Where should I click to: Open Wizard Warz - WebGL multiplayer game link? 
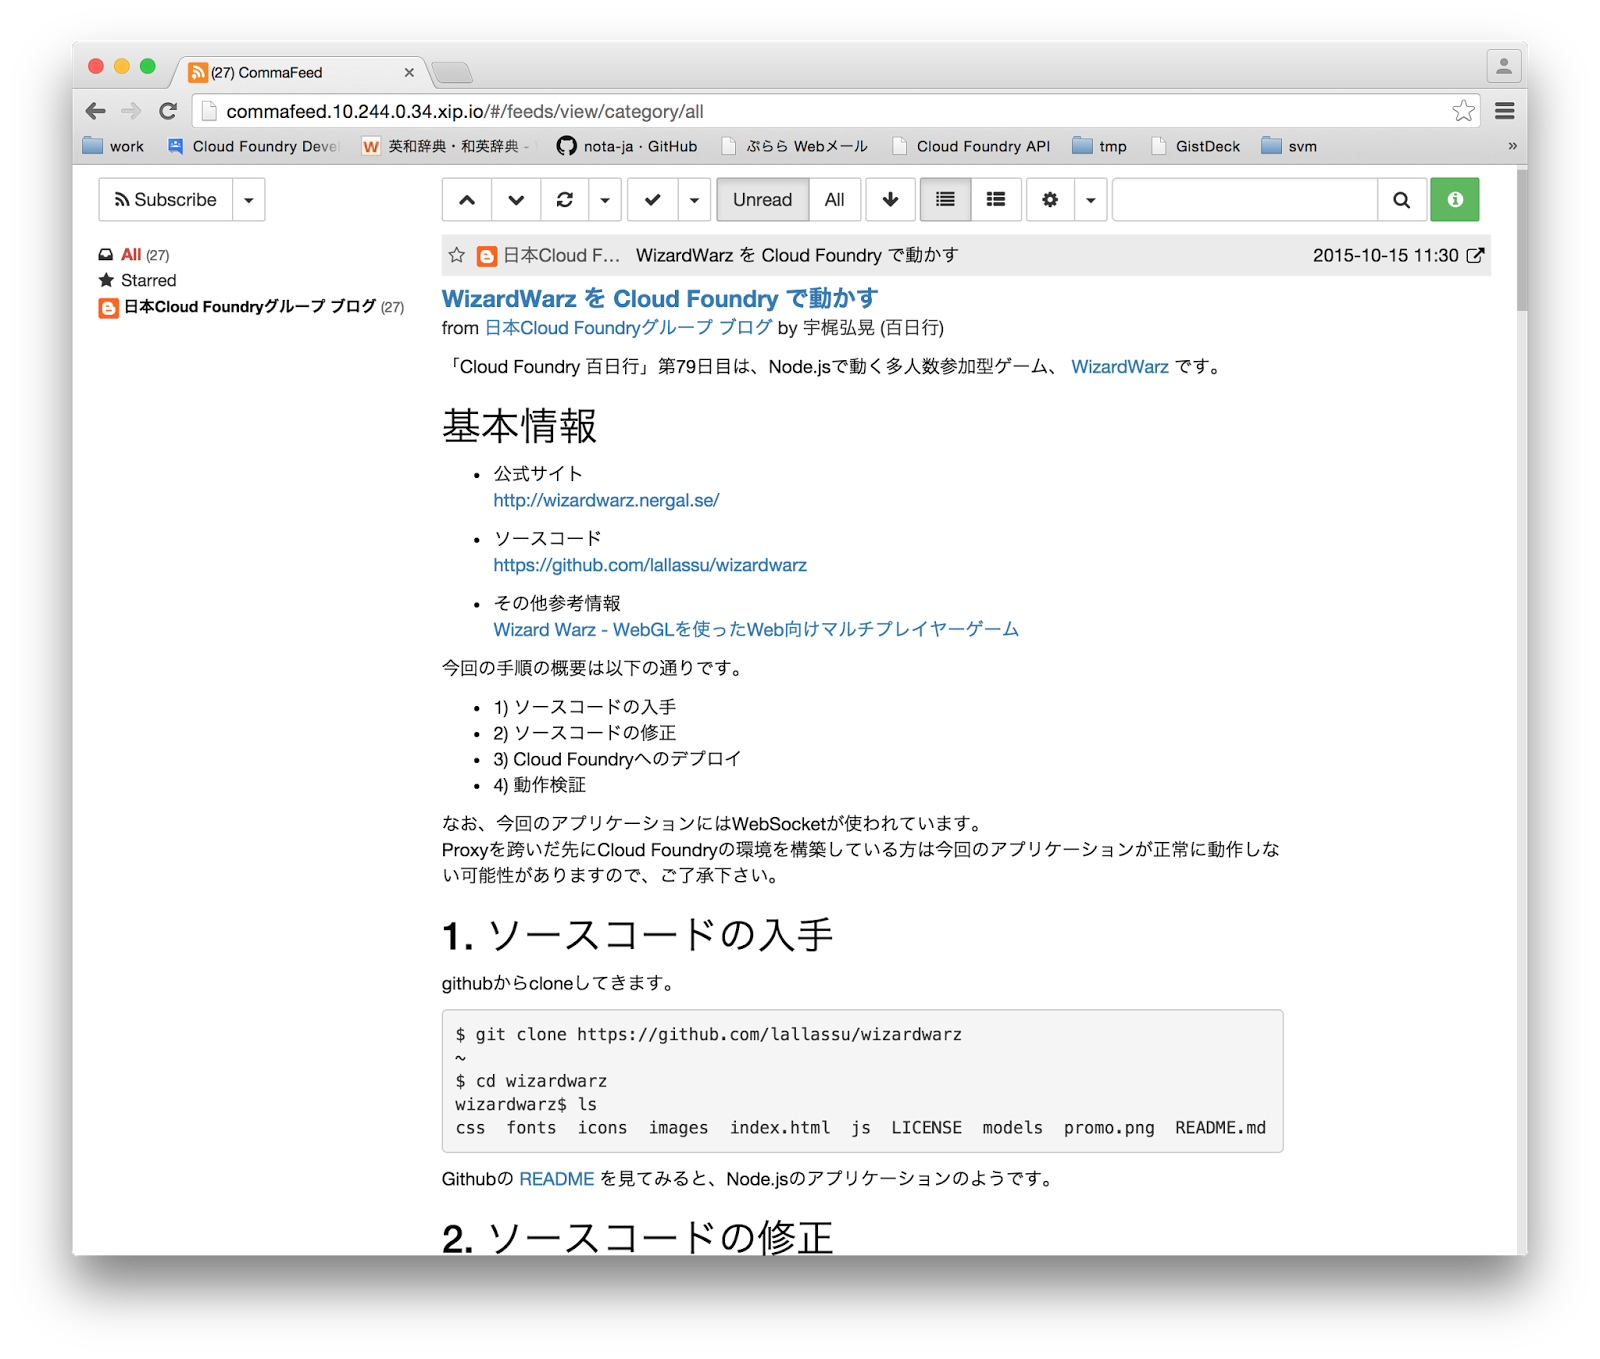point(756,629)
